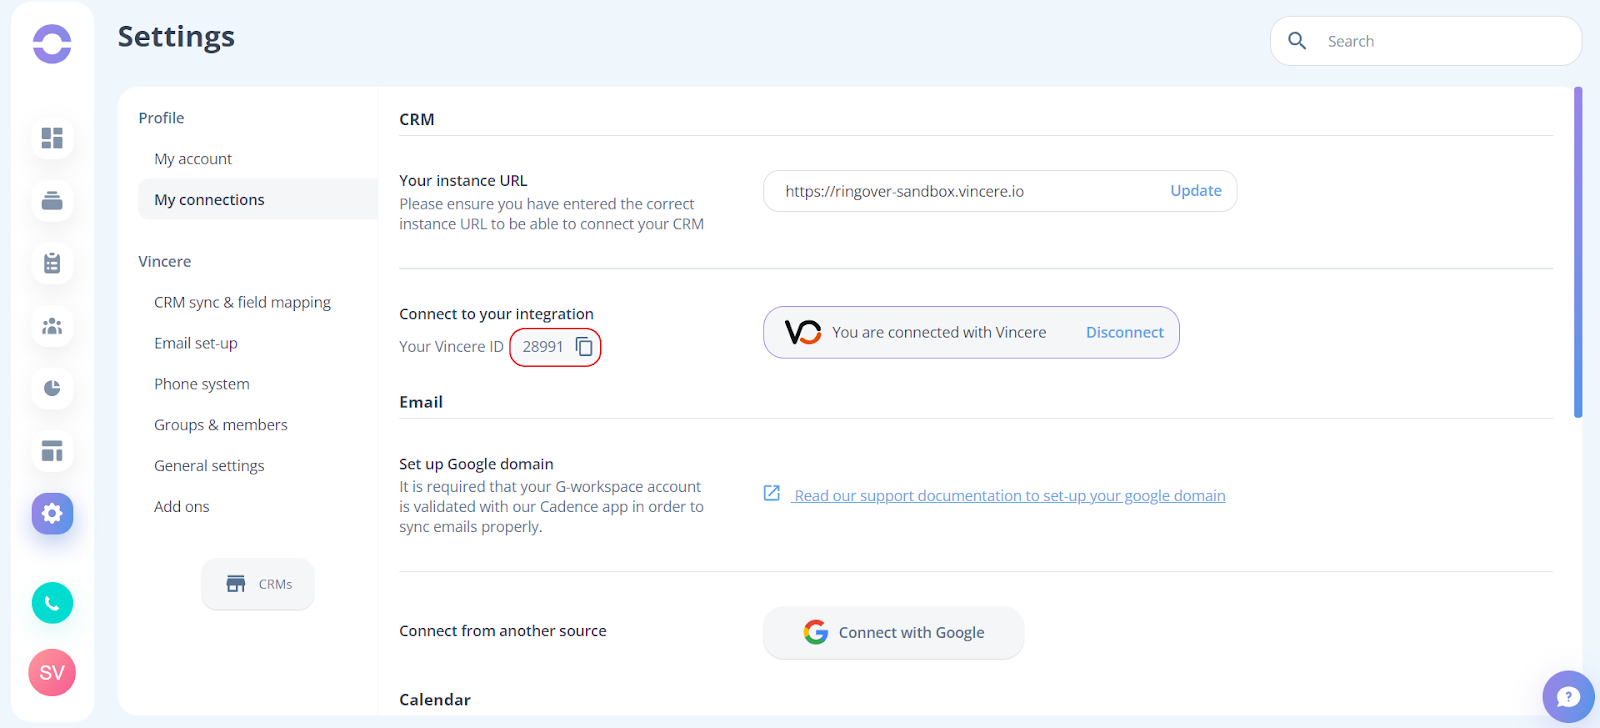This screenshot has height=728, width=1600.
Task: Click the Vincere logo in connection box
Action: tap(803, 332)
